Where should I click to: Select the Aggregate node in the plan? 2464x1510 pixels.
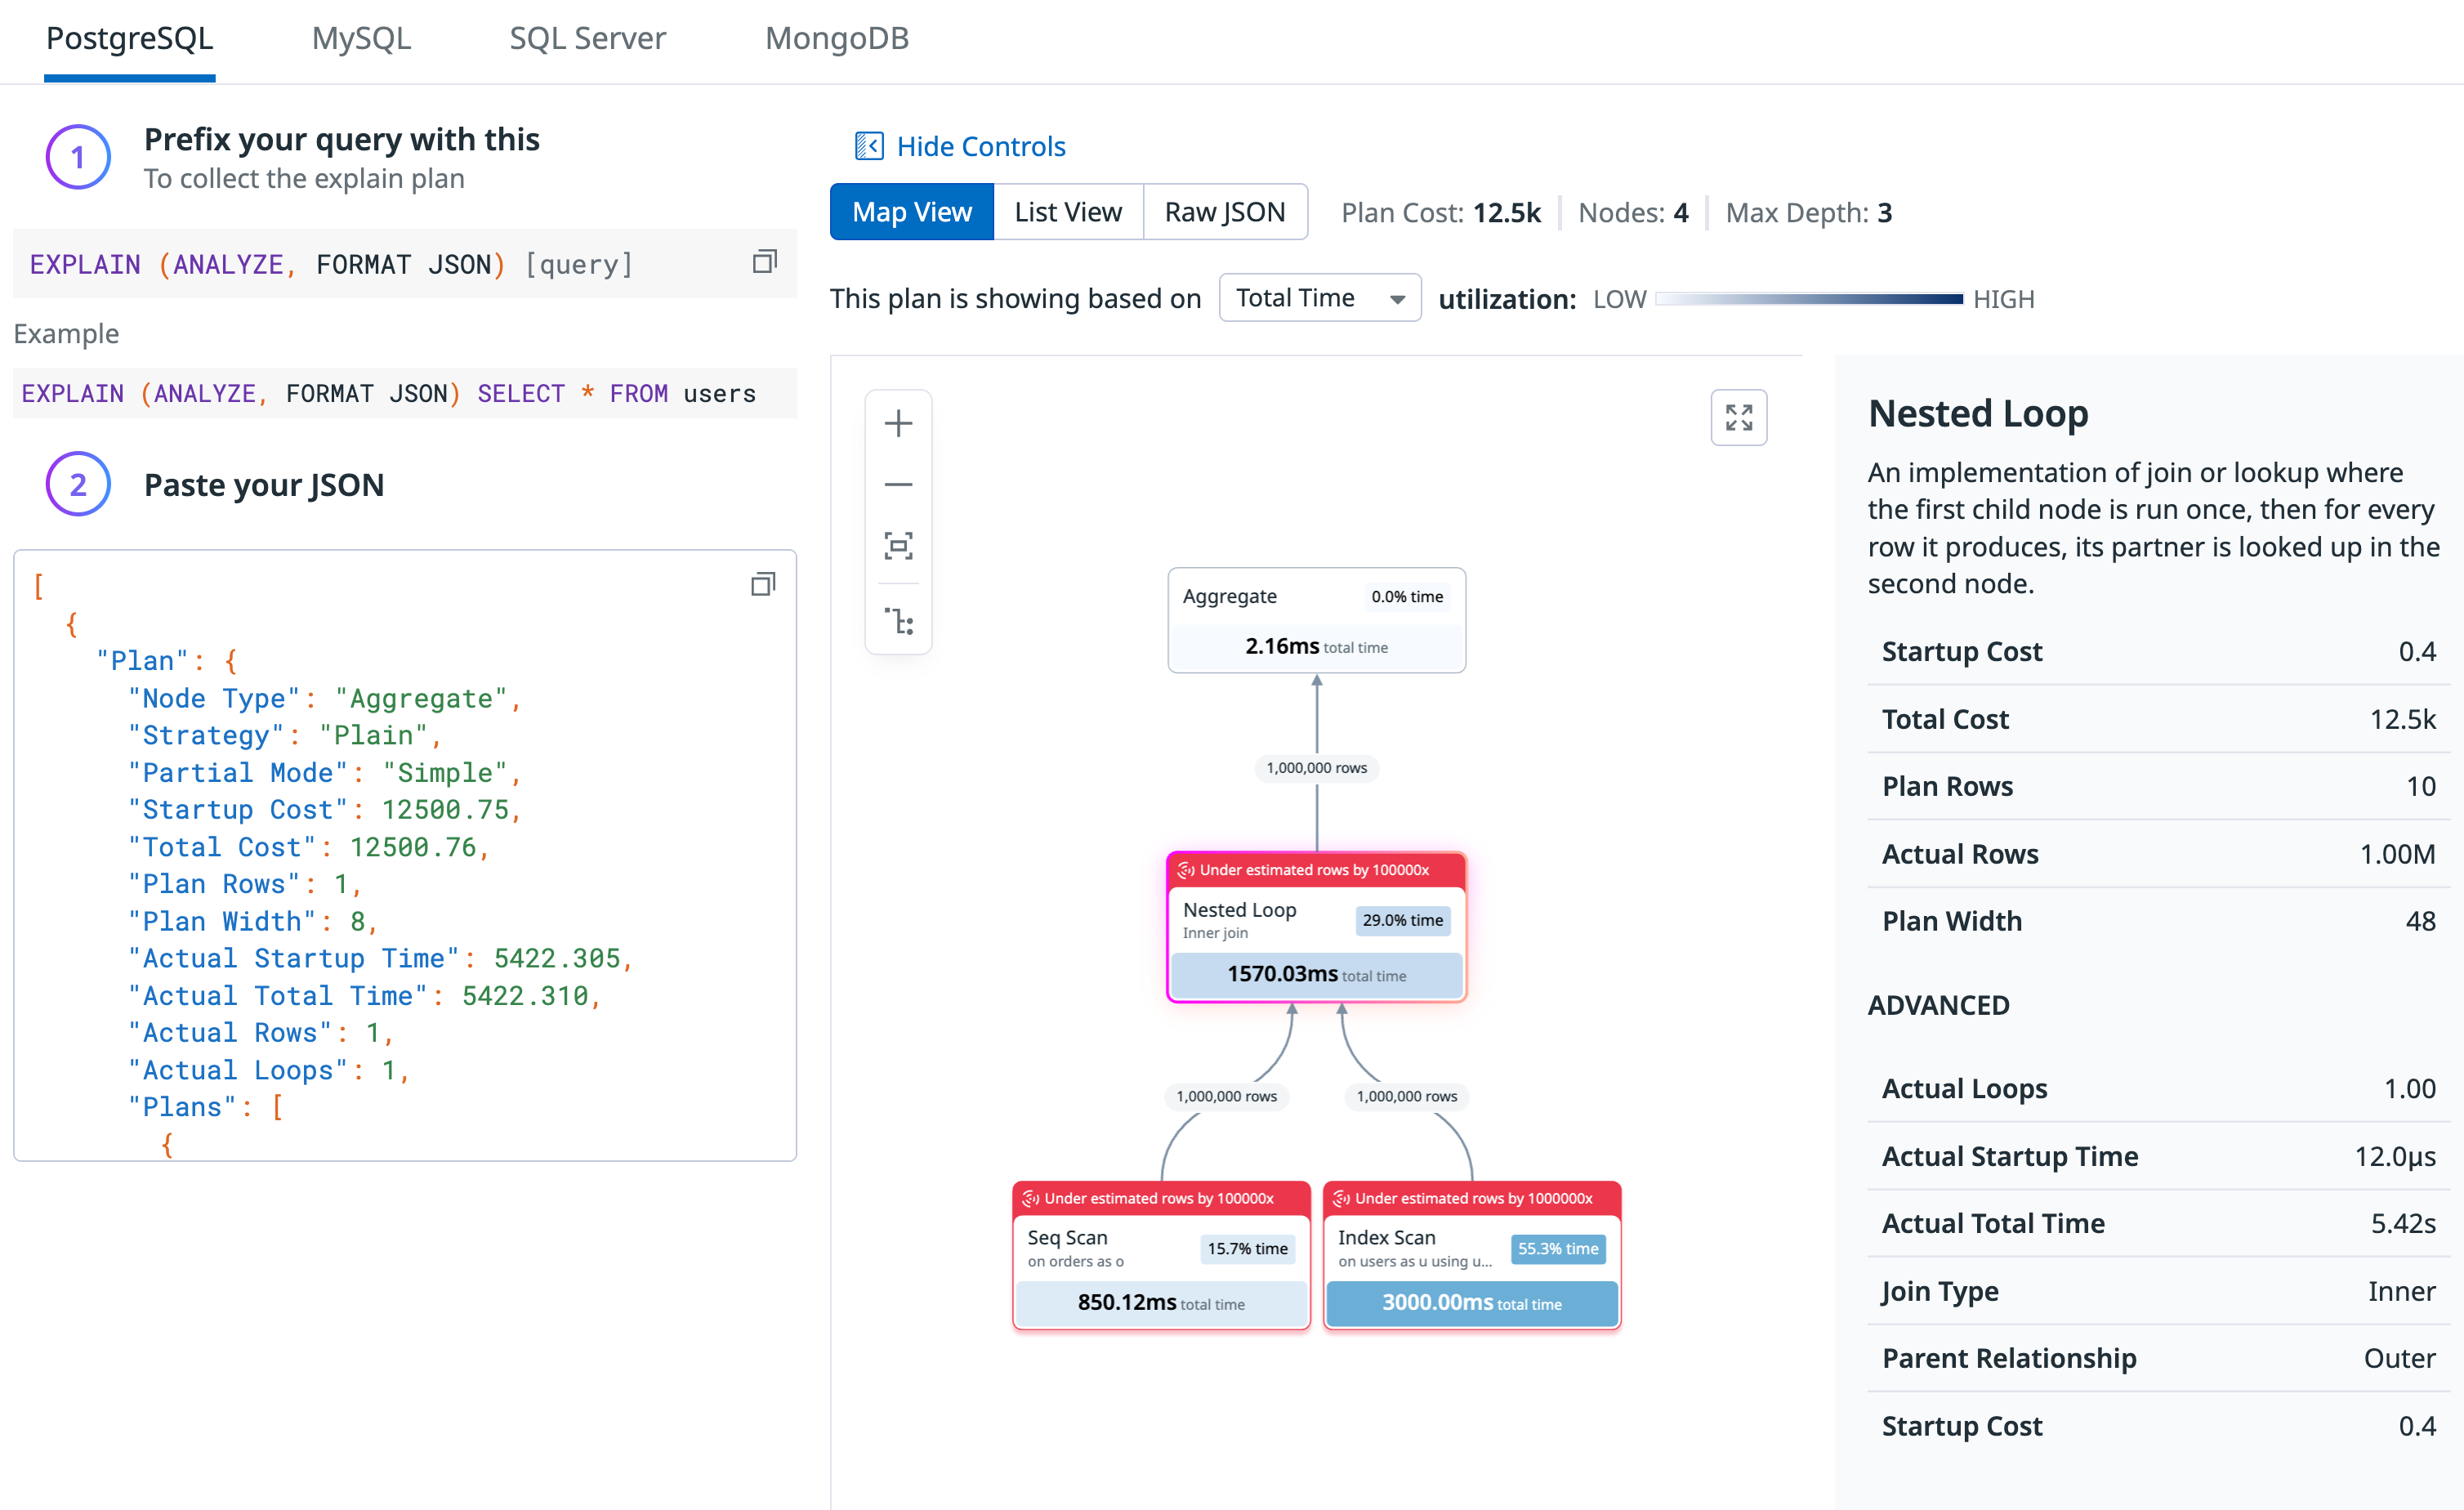point(1315,620)
